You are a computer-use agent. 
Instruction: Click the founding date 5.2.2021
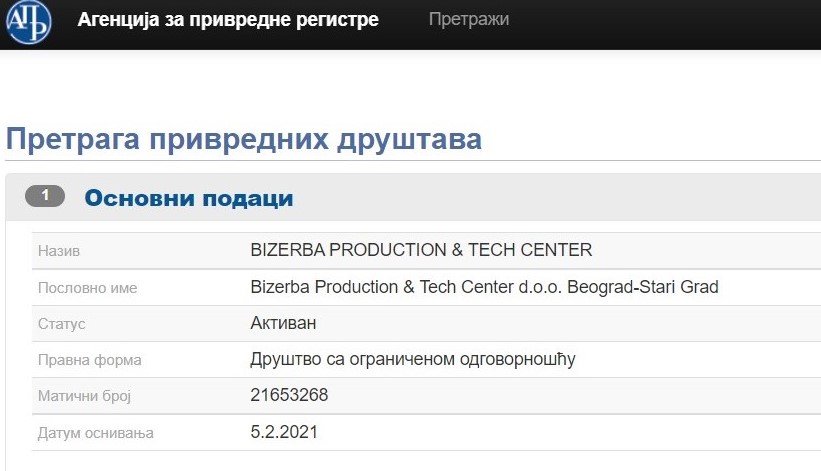click(x=284, y=432)
